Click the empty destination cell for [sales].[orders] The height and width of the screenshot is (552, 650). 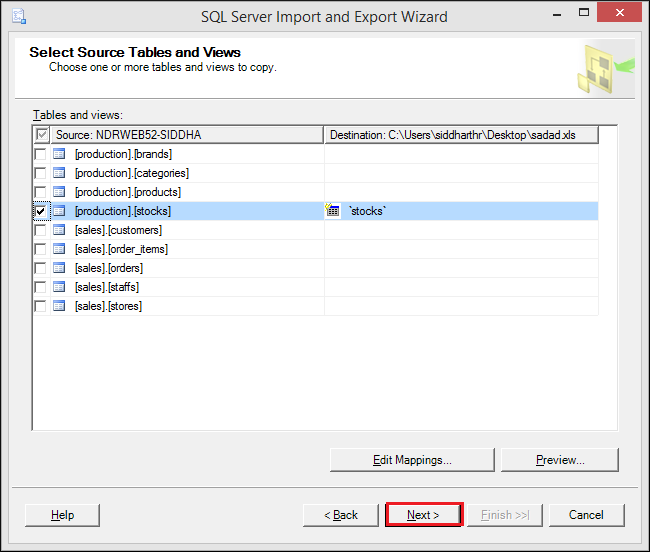[x=461, y=268]
